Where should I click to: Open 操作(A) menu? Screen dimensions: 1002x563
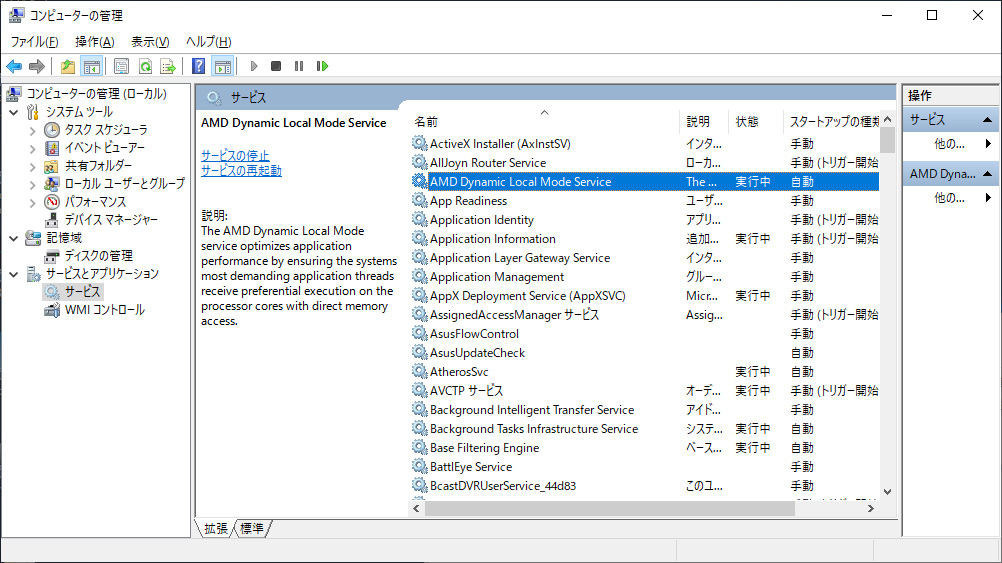click(x=95, y=42)
